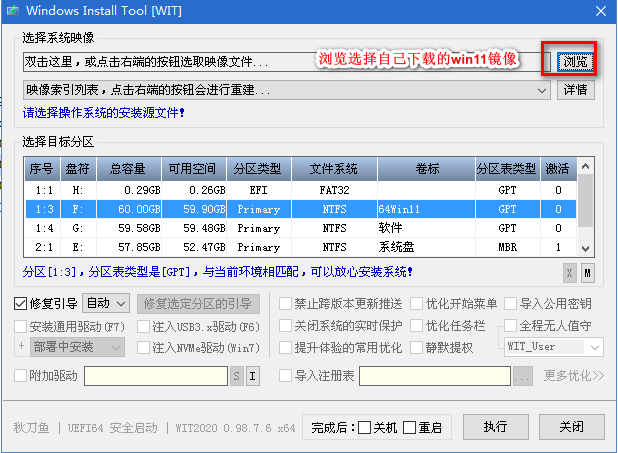Open the 部署中安装 dropdown
This screenshot has height=453, width=618.
click(x=77, y=347)
